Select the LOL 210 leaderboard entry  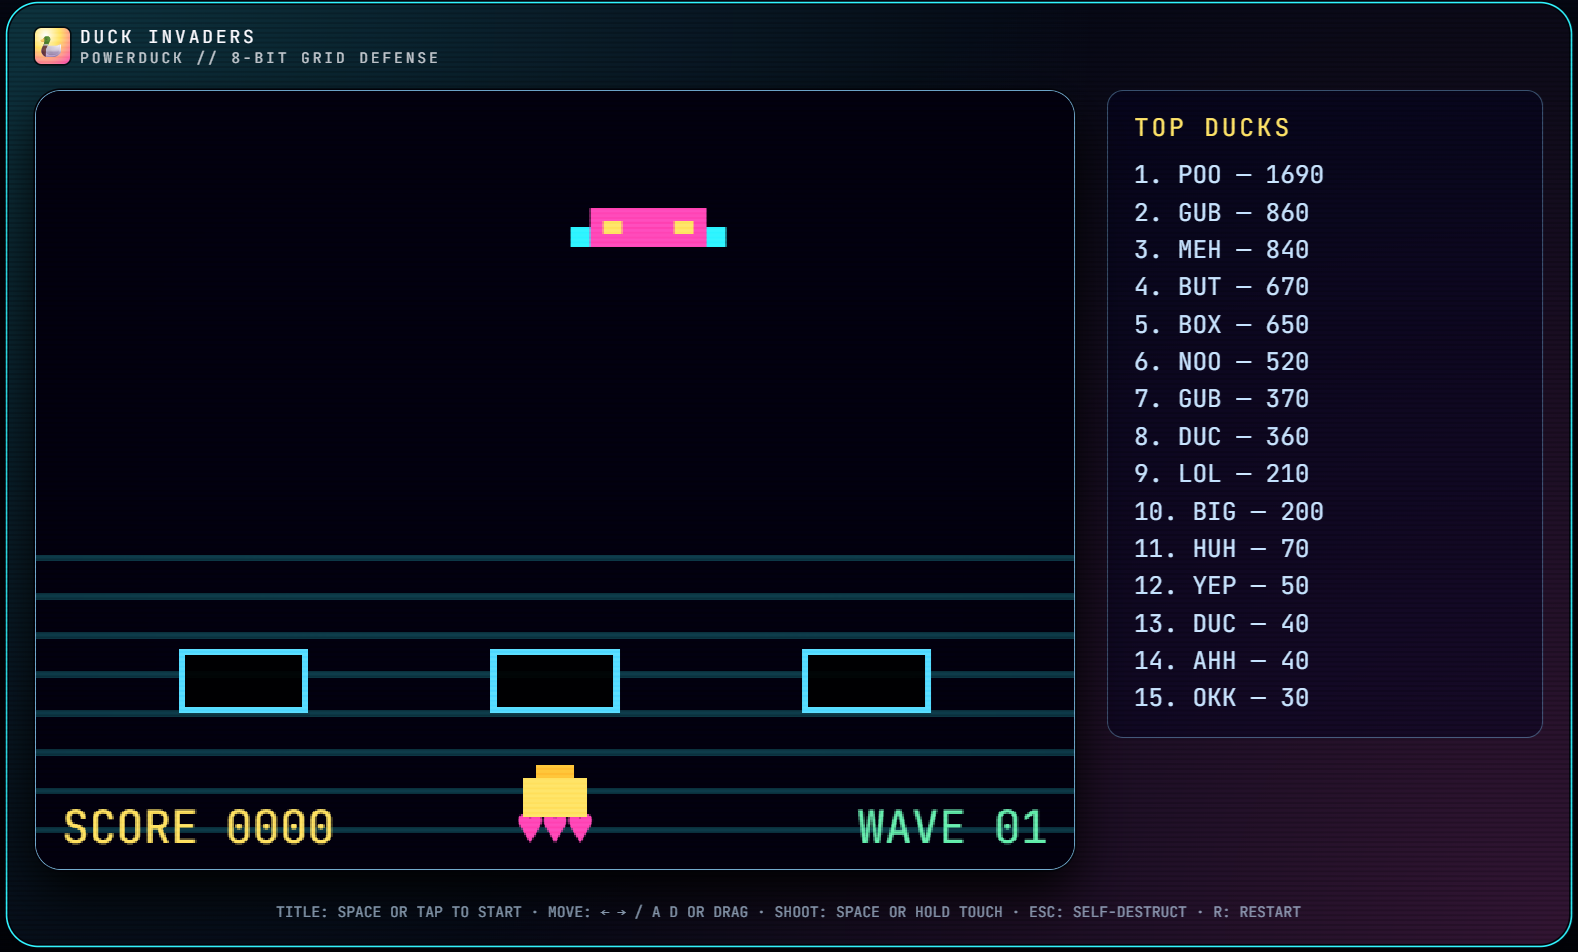click(x=1221, y=474)
